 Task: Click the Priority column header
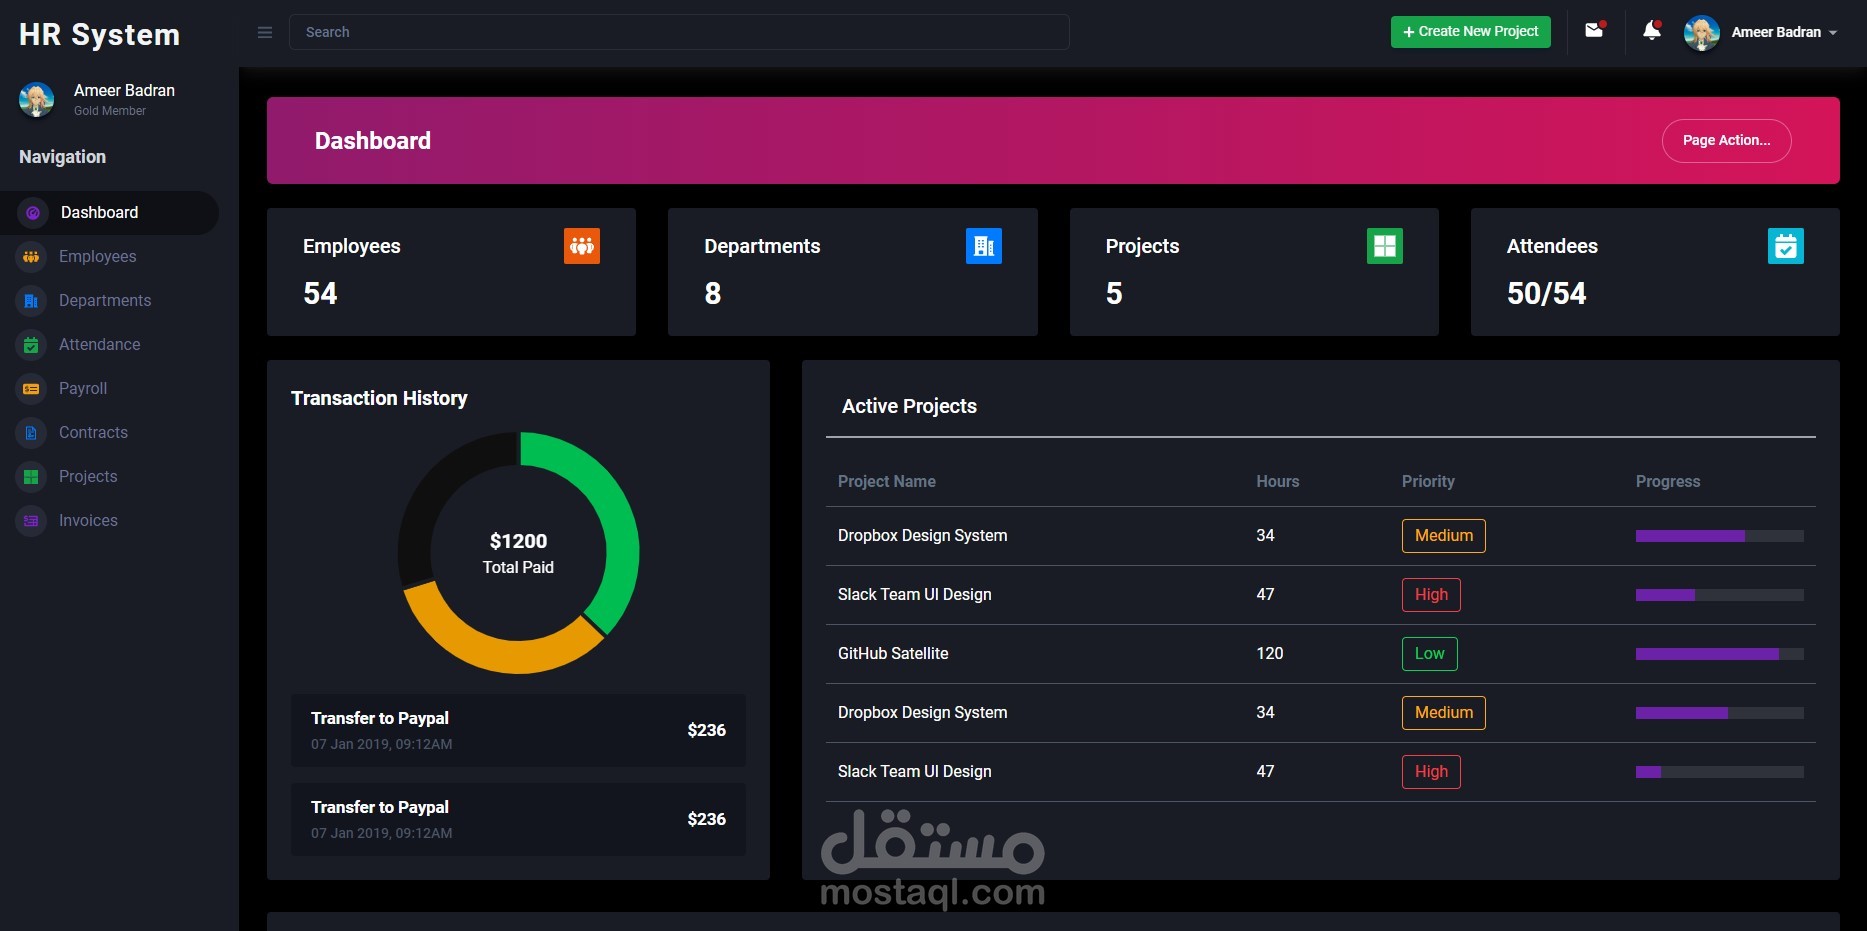point(1428,482)
